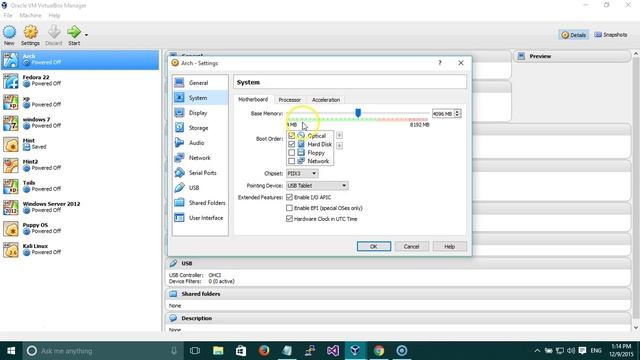Click Cancel in the settings dialog
Viewport: 640px width, 360px height.
(411, 247)
